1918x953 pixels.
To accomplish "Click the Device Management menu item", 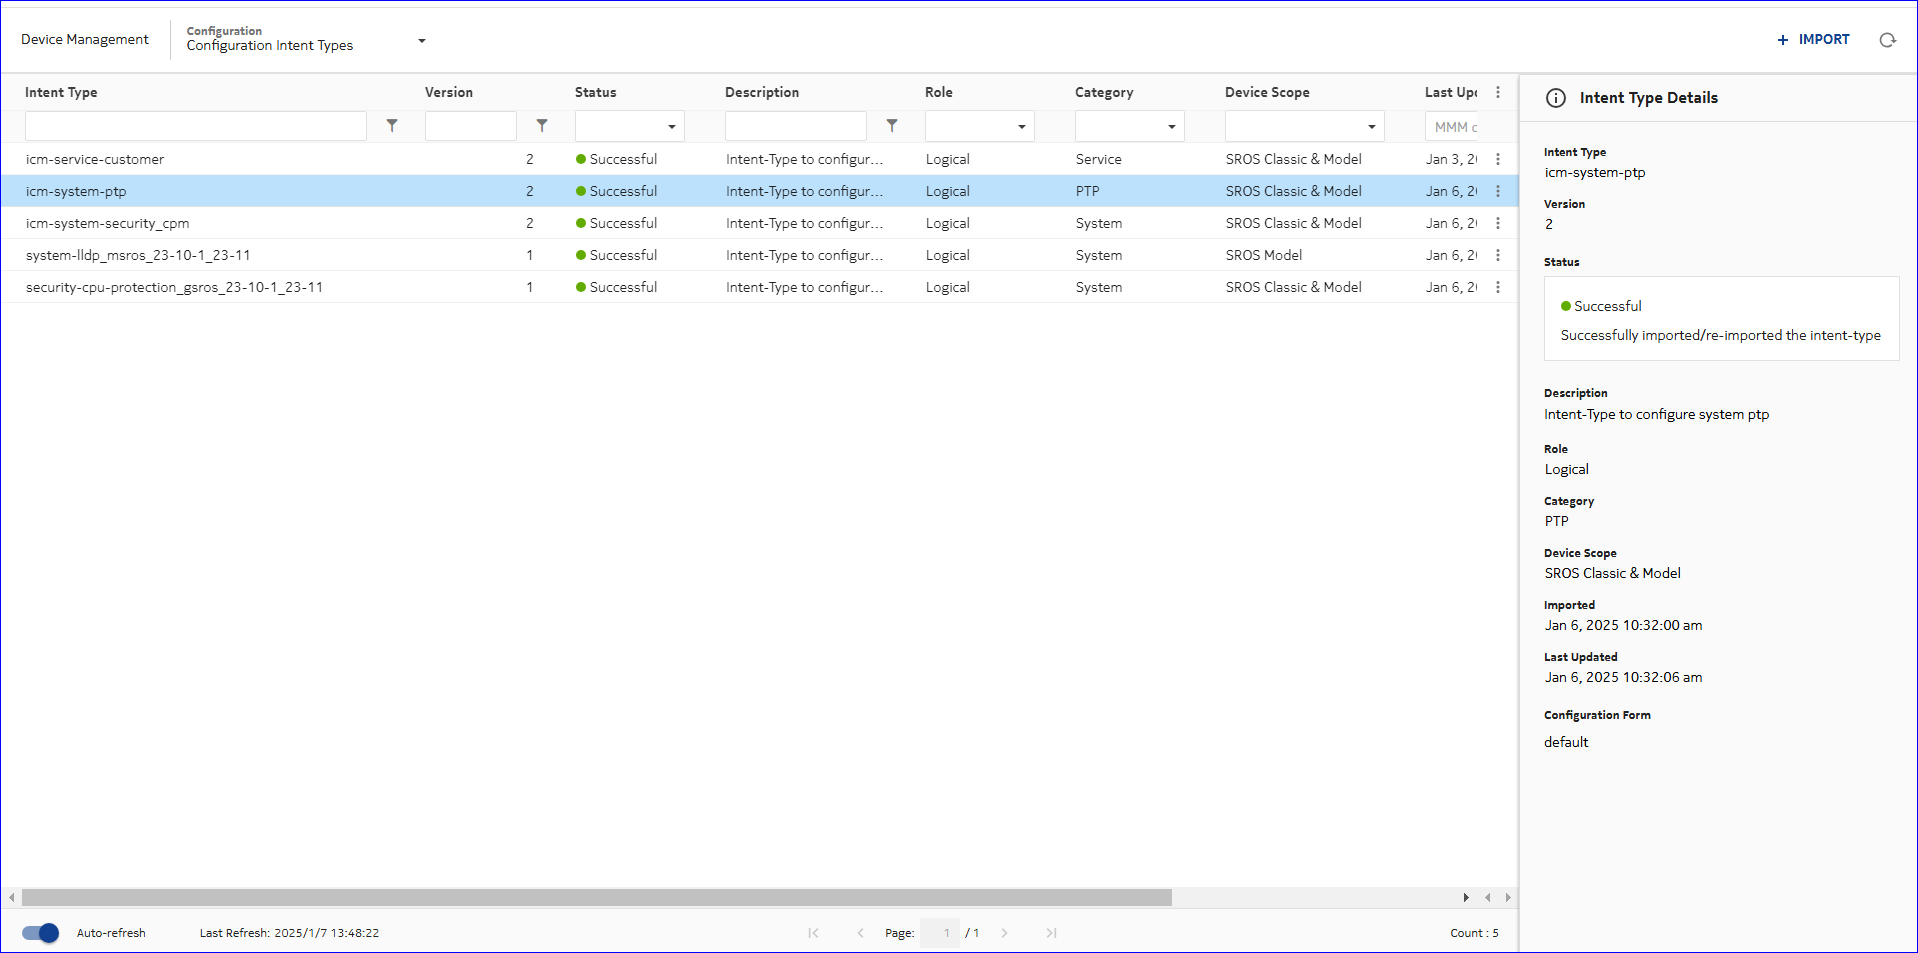I will (85, 39).
